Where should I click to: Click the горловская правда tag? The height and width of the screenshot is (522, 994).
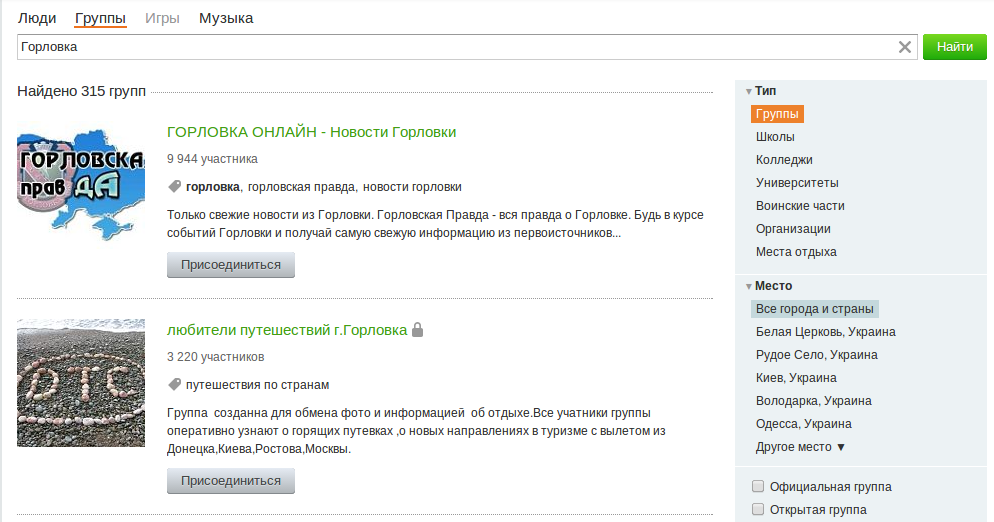pyautogui.click(x=301, y=186)
